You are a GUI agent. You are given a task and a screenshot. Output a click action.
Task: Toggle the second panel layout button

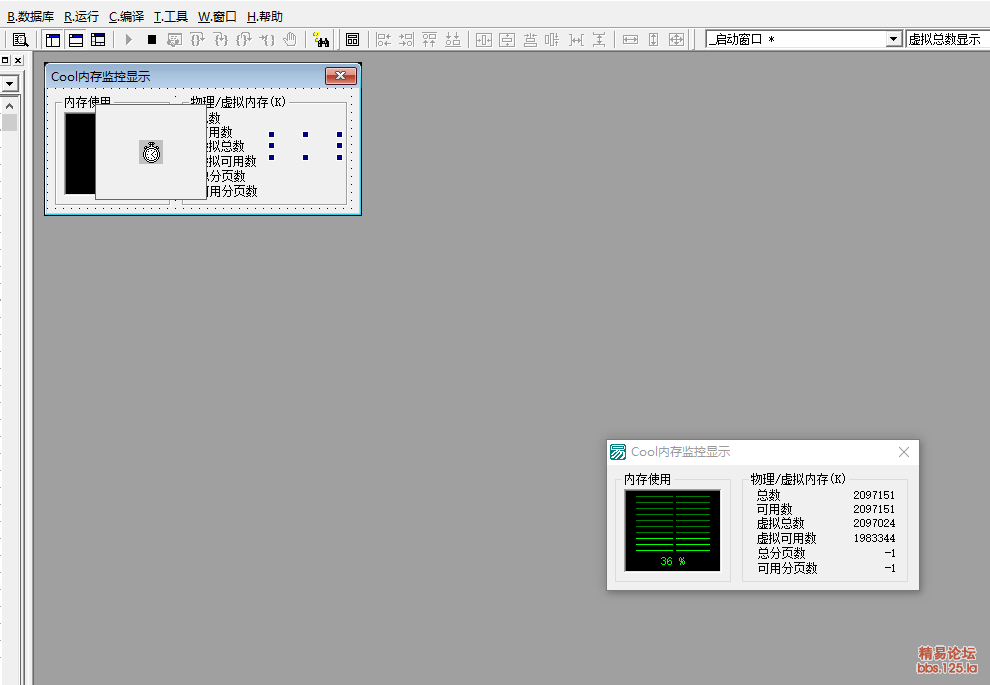click(75, 39)
